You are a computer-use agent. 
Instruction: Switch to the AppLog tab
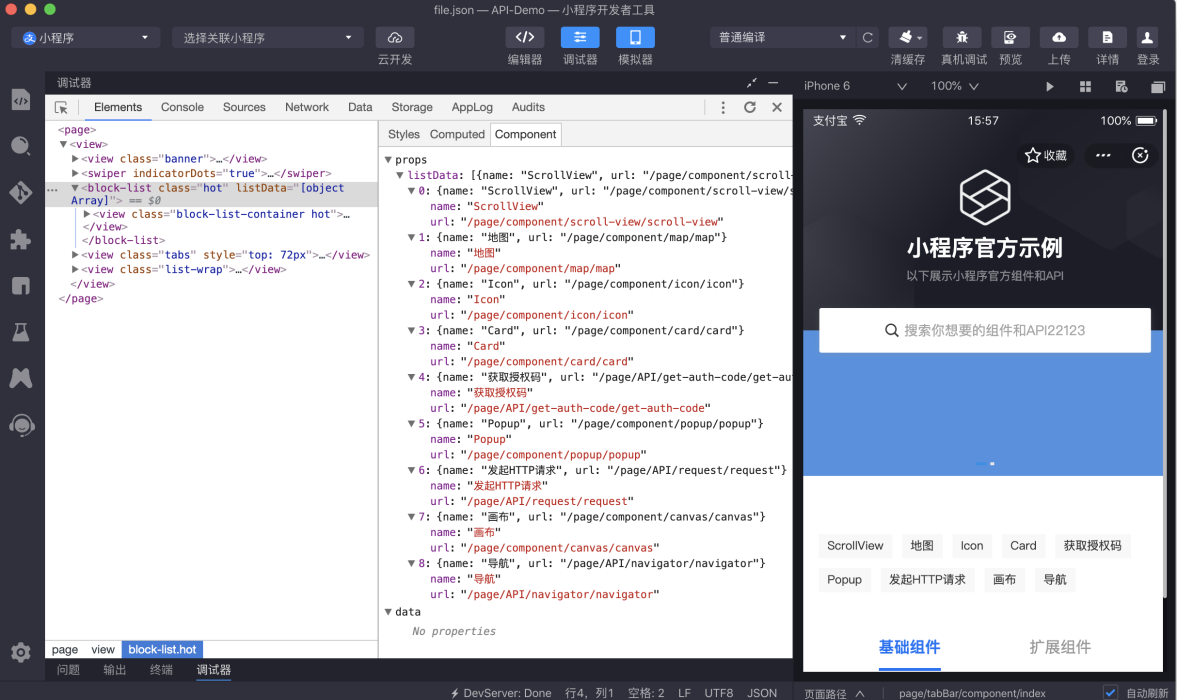point(472,107)
